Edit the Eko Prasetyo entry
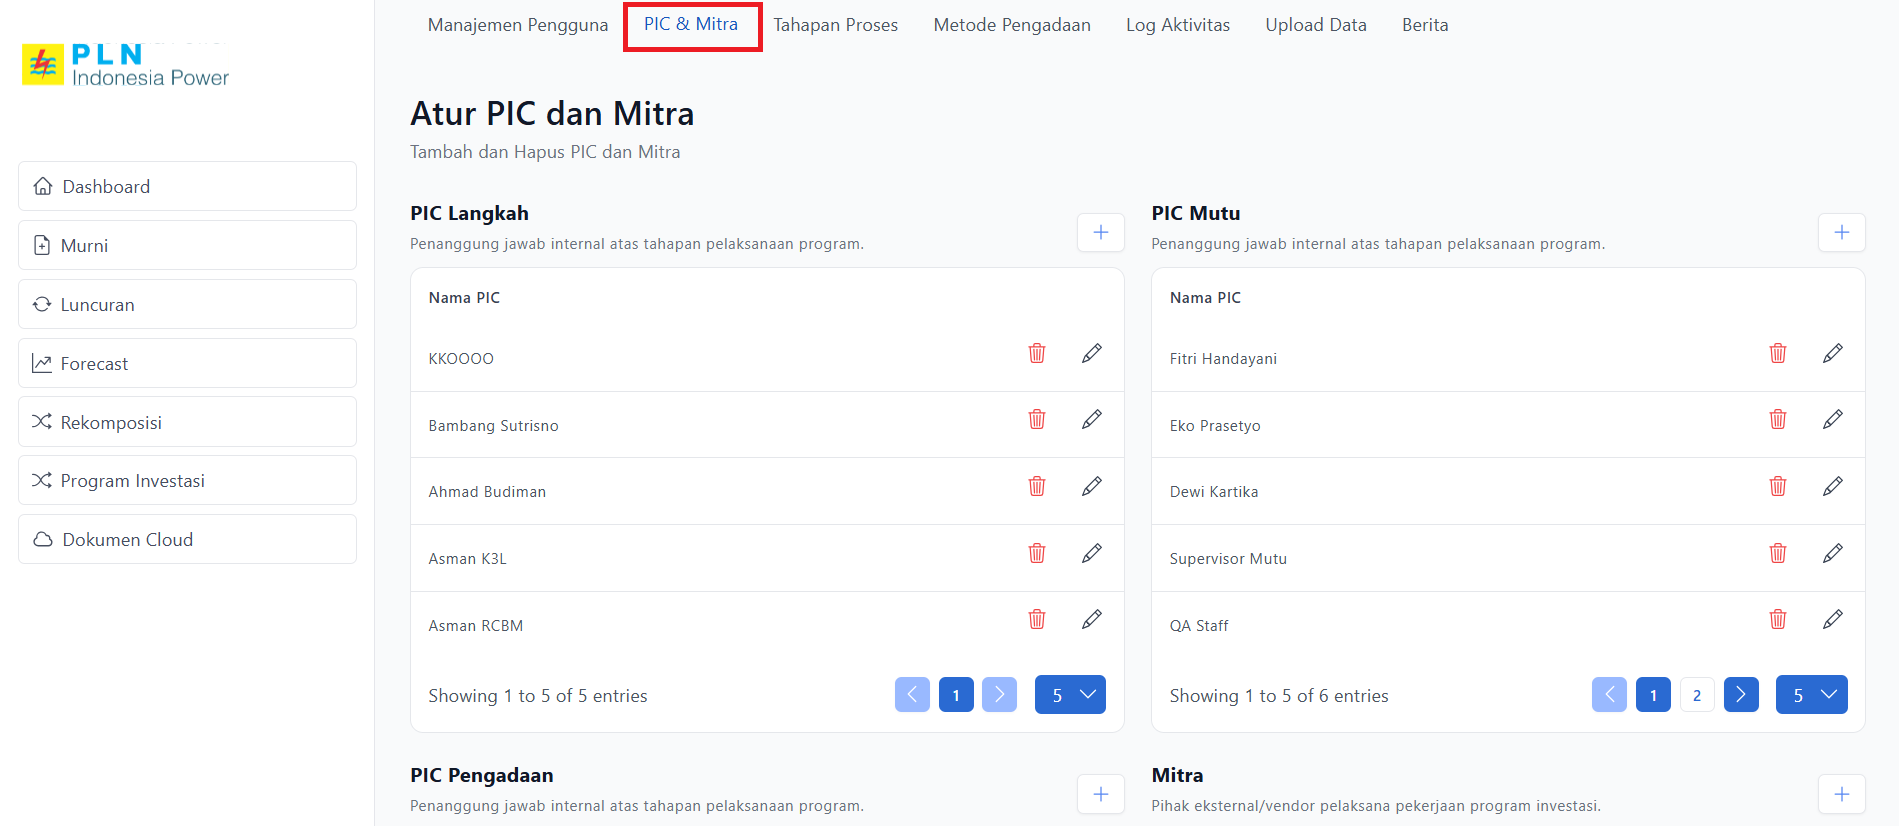The height and width of the screenshot is (826, 1899). tap(1832, 419)
